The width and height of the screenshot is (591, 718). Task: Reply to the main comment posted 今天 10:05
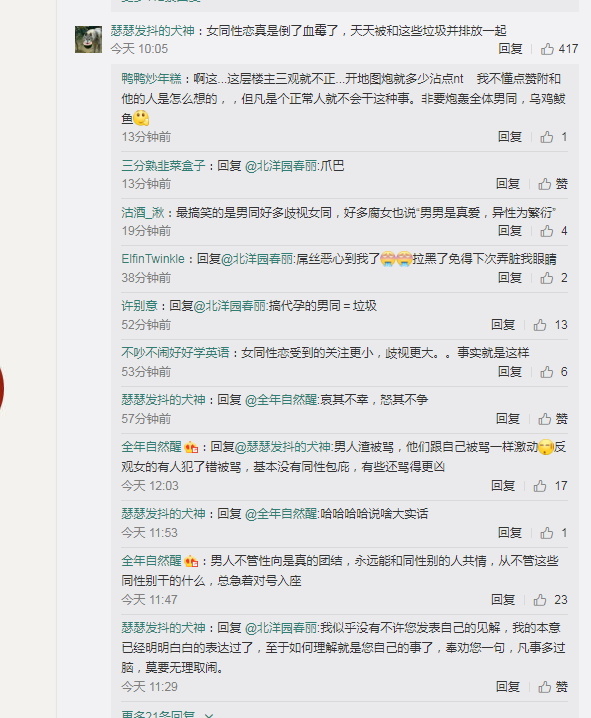[510, 49]
